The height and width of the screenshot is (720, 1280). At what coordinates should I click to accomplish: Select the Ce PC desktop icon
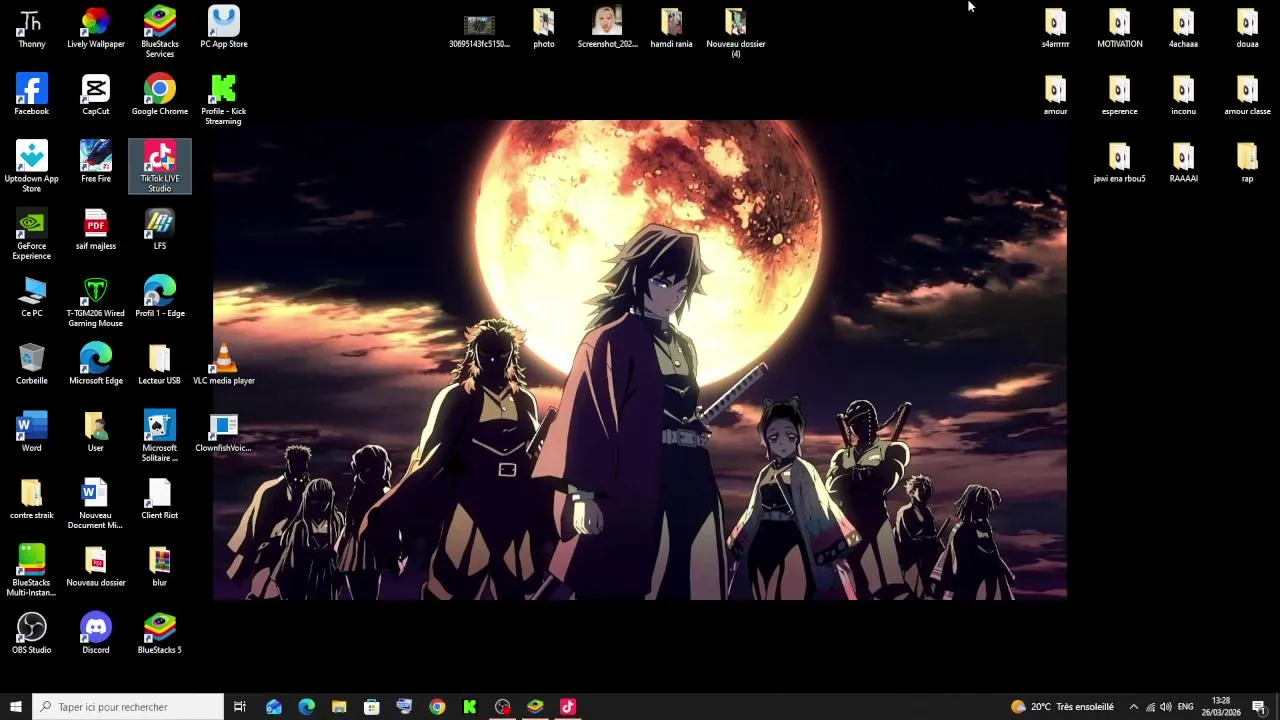click(x=31, y=297)
